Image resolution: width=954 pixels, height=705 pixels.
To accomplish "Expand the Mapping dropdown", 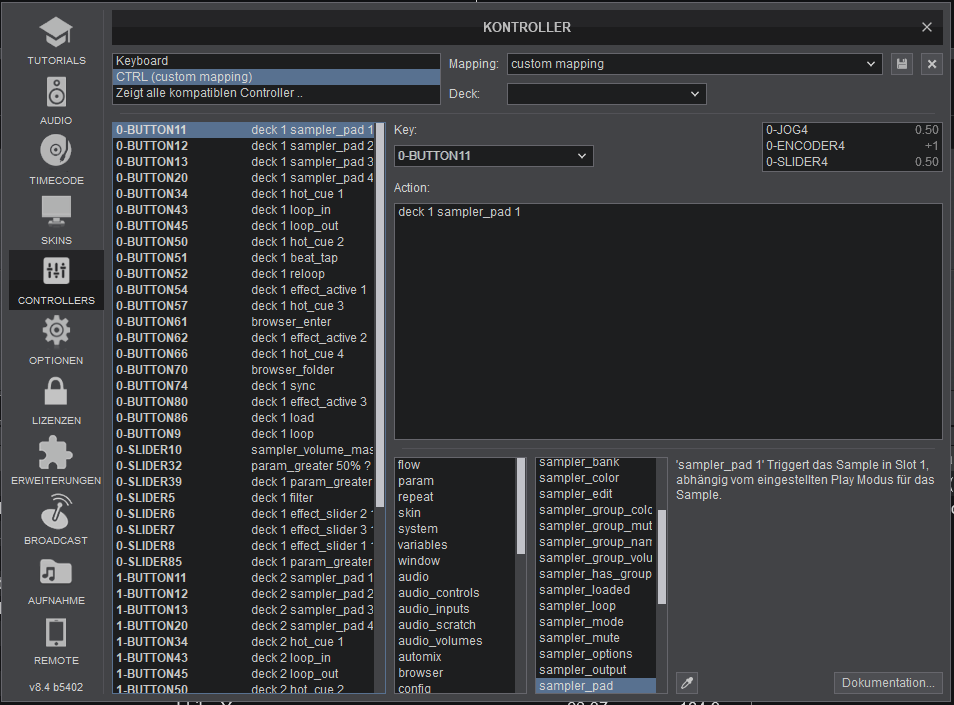I will click(x=694, y=64).
